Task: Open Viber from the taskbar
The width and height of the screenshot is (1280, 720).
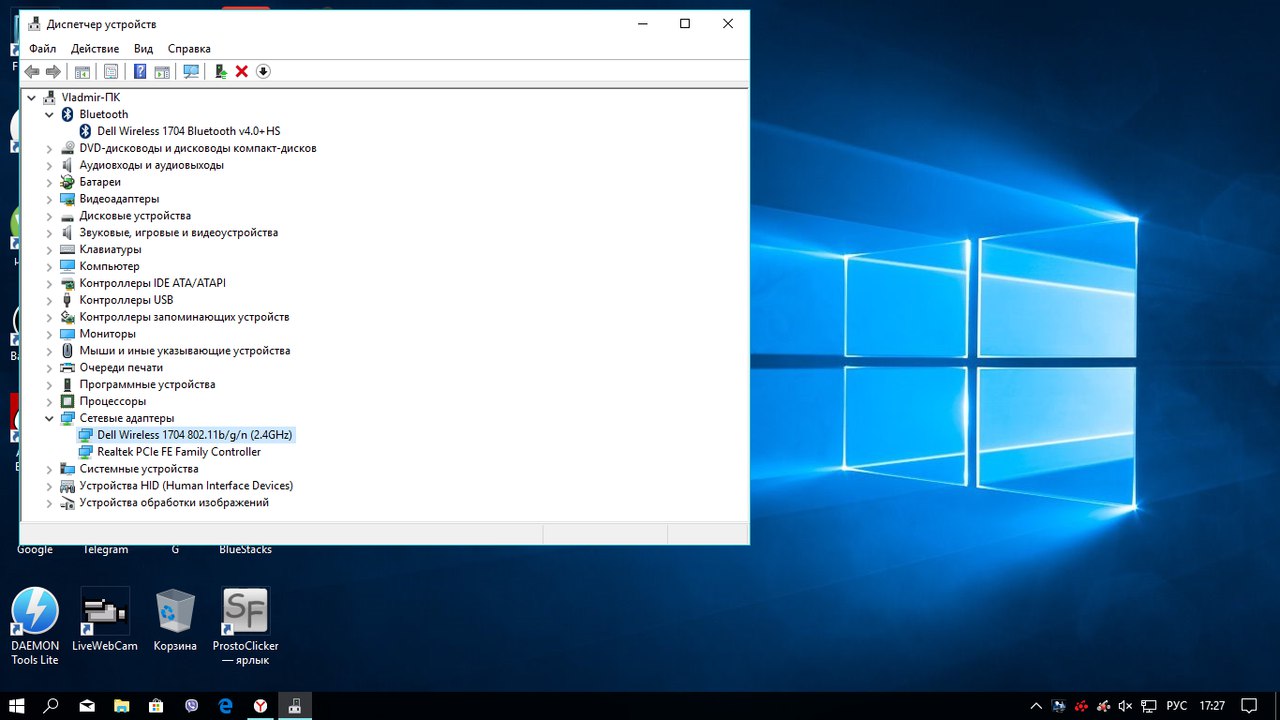Action: point(191,705)
